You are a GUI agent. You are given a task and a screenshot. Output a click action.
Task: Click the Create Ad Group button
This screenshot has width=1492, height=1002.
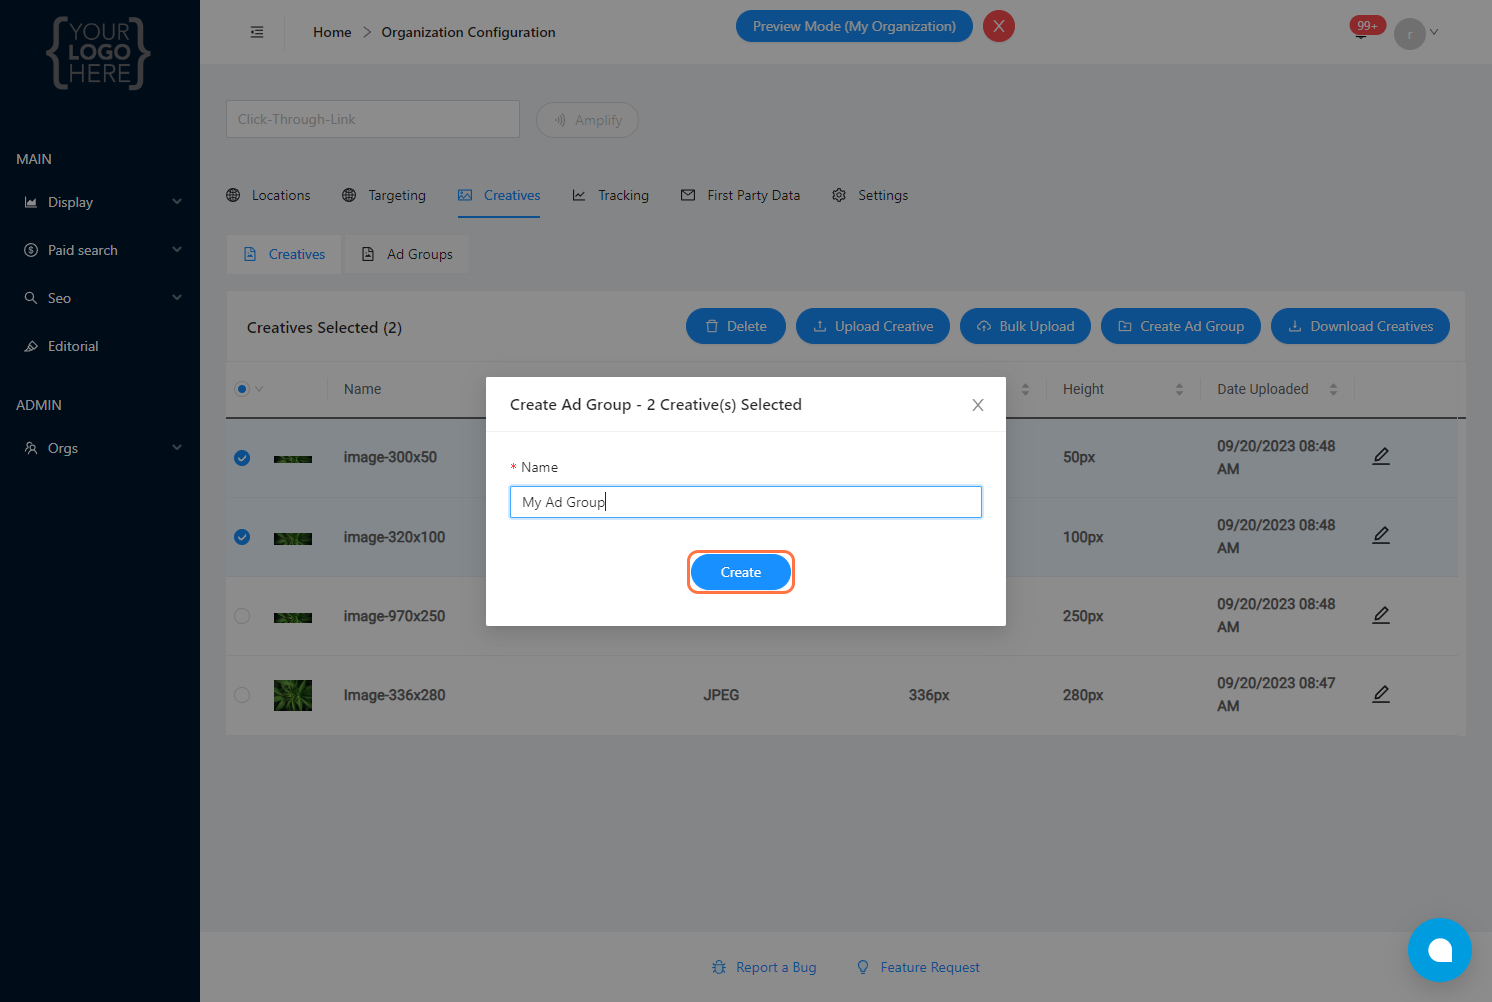click(x=1181, y=326)
